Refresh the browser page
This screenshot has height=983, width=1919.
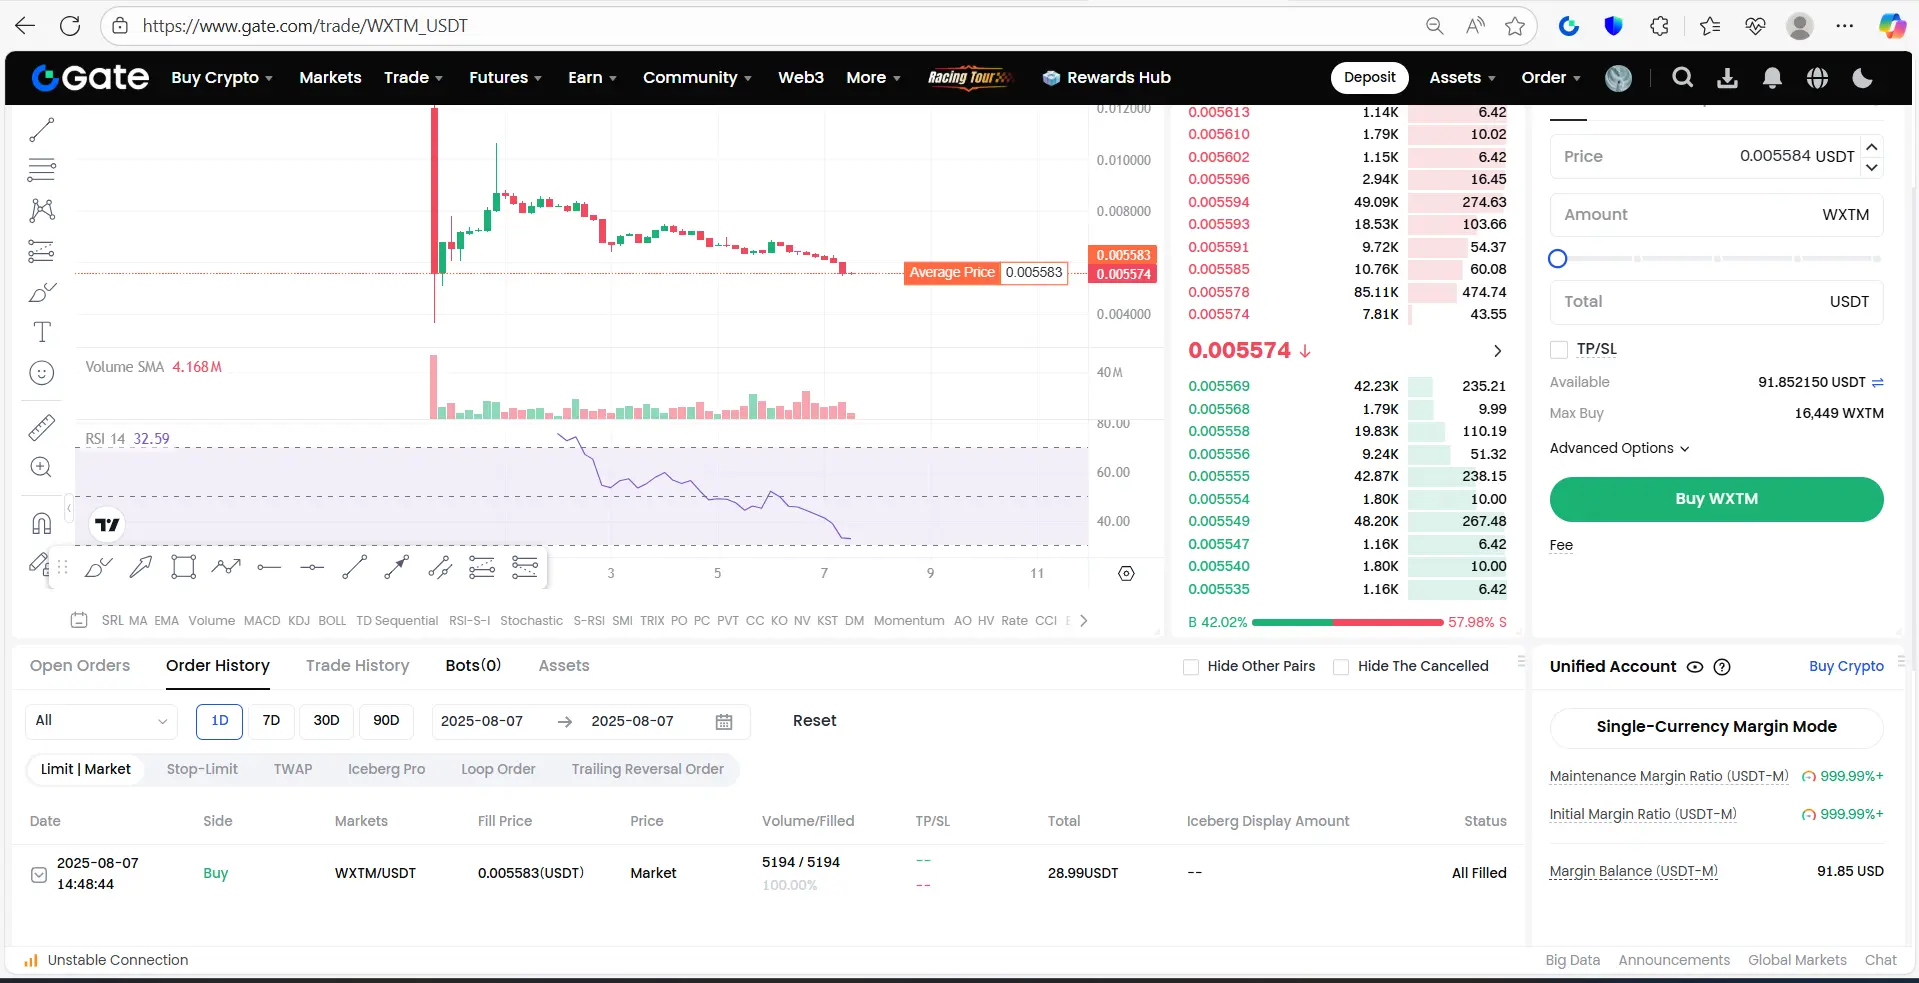[70, 25]
